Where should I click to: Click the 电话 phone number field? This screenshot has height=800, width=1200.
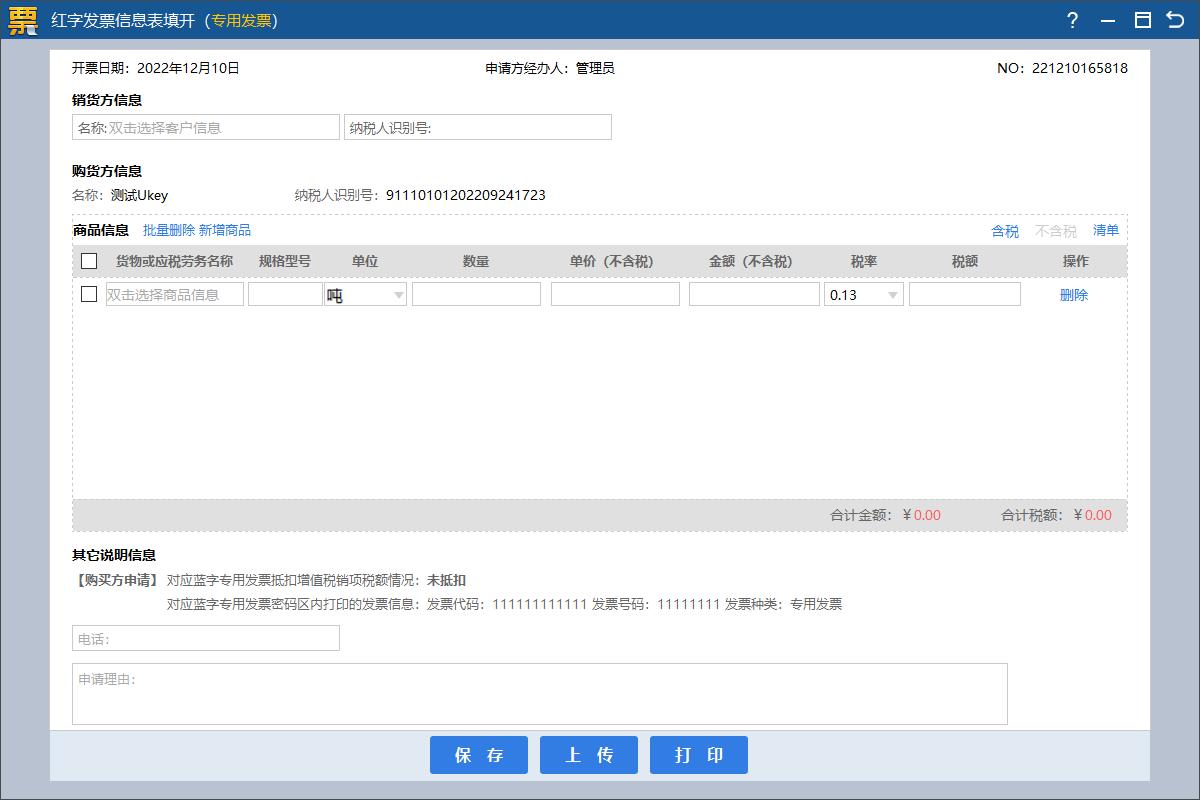206,637
